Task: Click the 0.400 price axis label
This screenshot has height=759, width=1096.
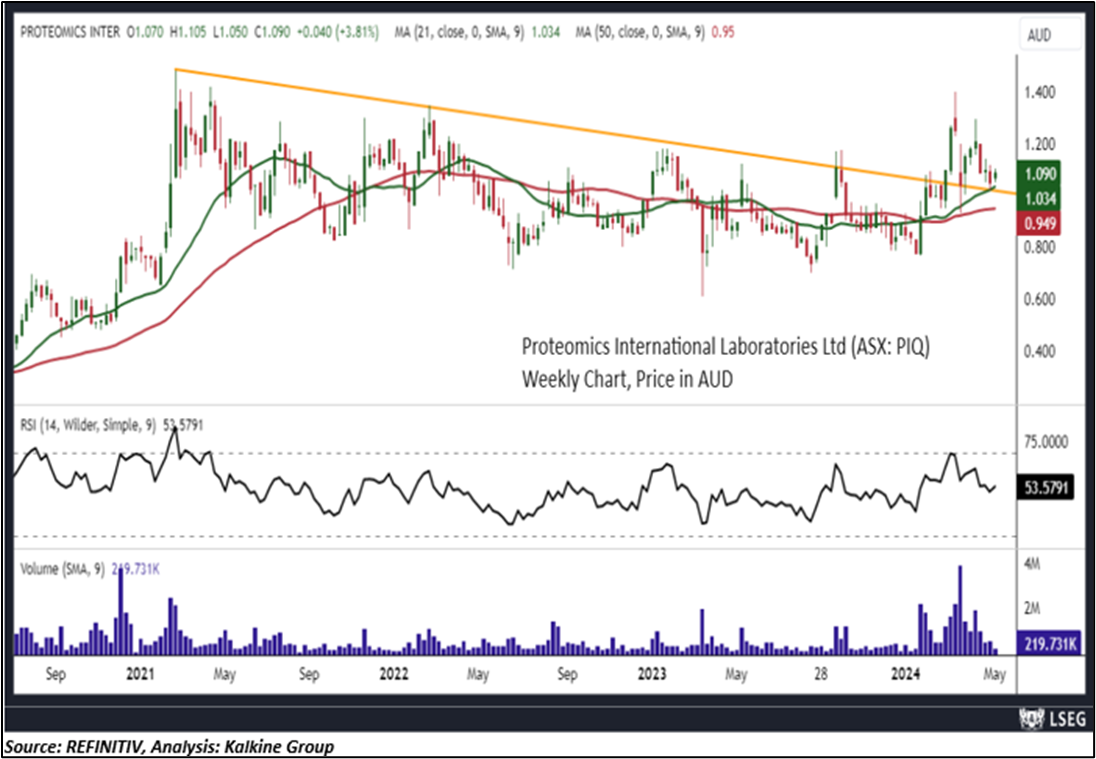Action: point(1041,352)
